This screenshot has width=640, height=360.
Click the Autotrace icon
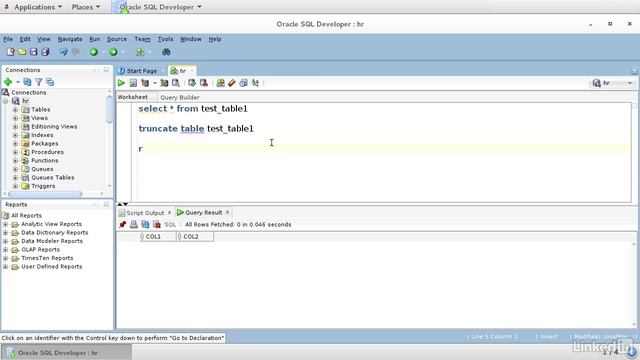(164, 83)
